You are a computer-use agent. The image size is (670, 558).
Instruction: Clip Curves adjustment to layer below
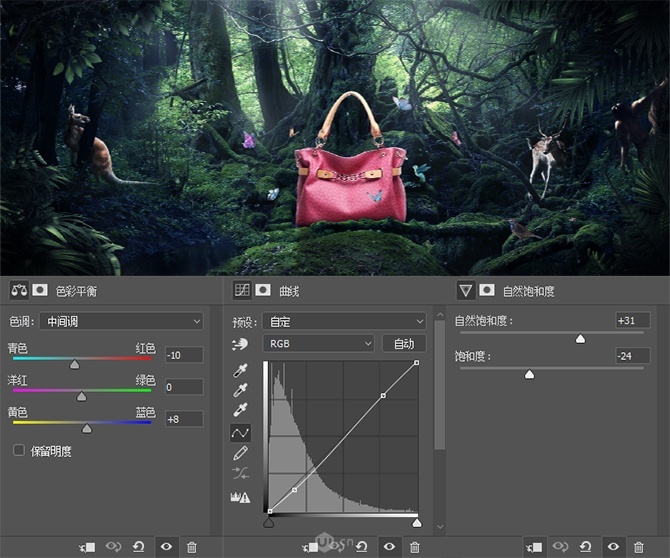point(310,547)
